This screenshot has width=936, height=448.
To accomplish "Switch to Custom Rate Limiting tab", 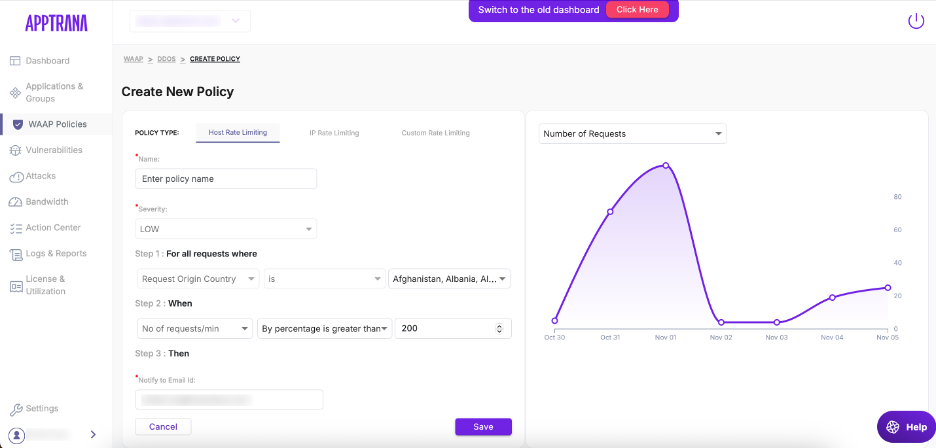I will point(436,133).
